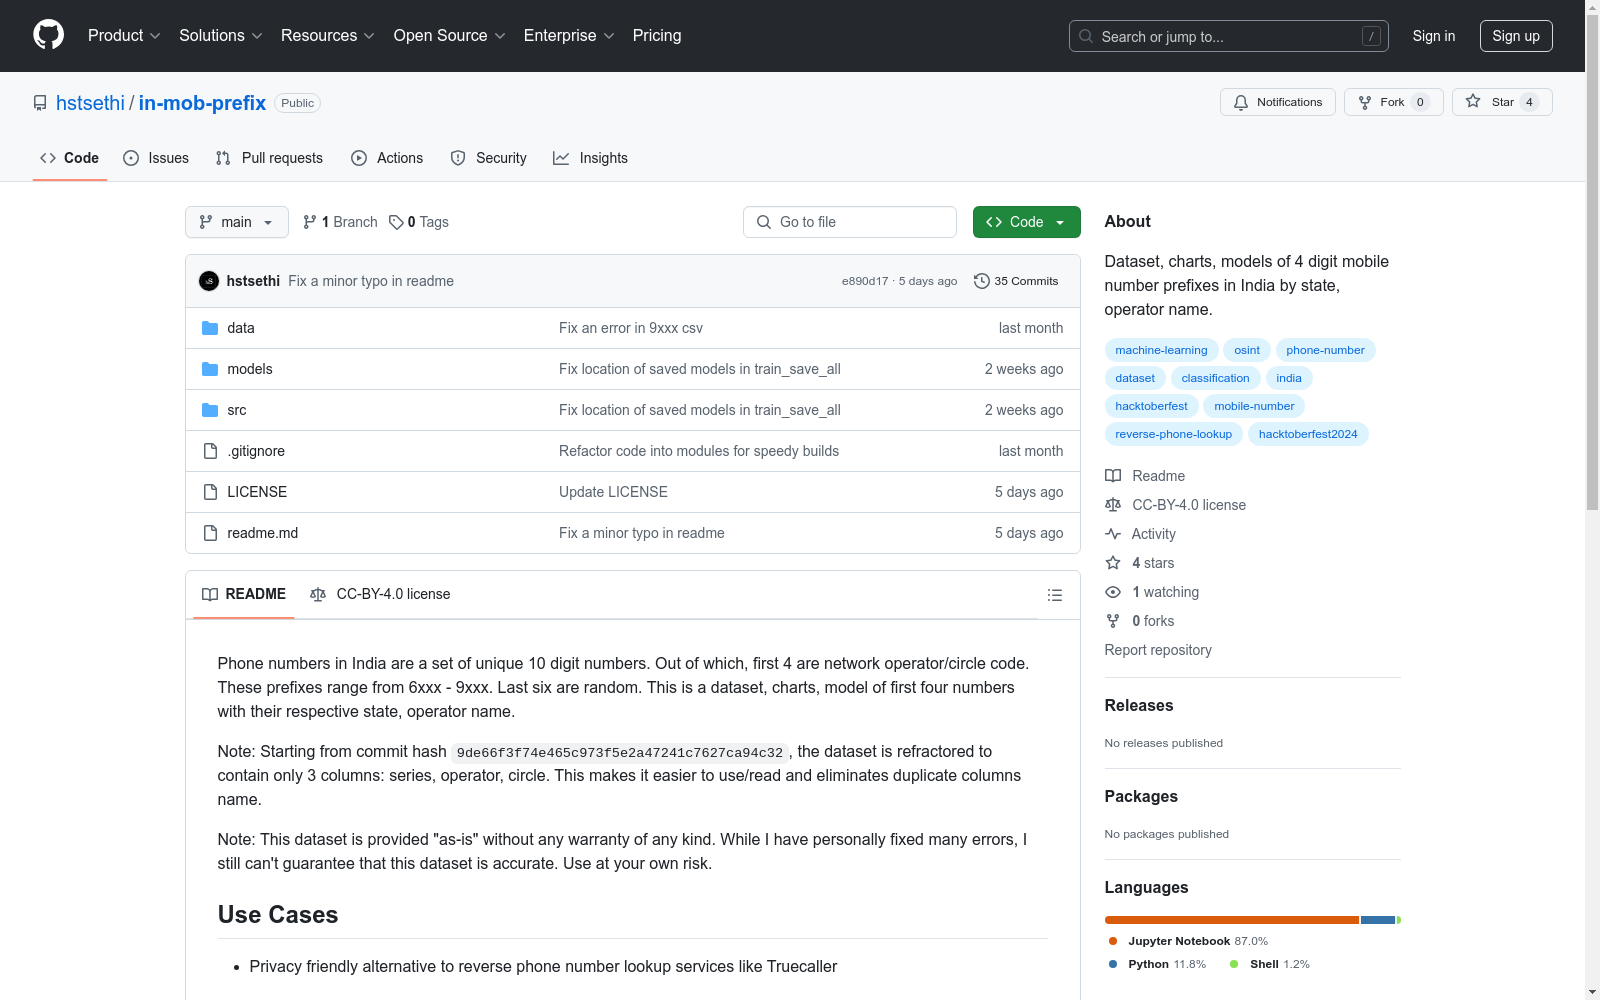Click the tag icon next to 0 Tags

point(396,222)
